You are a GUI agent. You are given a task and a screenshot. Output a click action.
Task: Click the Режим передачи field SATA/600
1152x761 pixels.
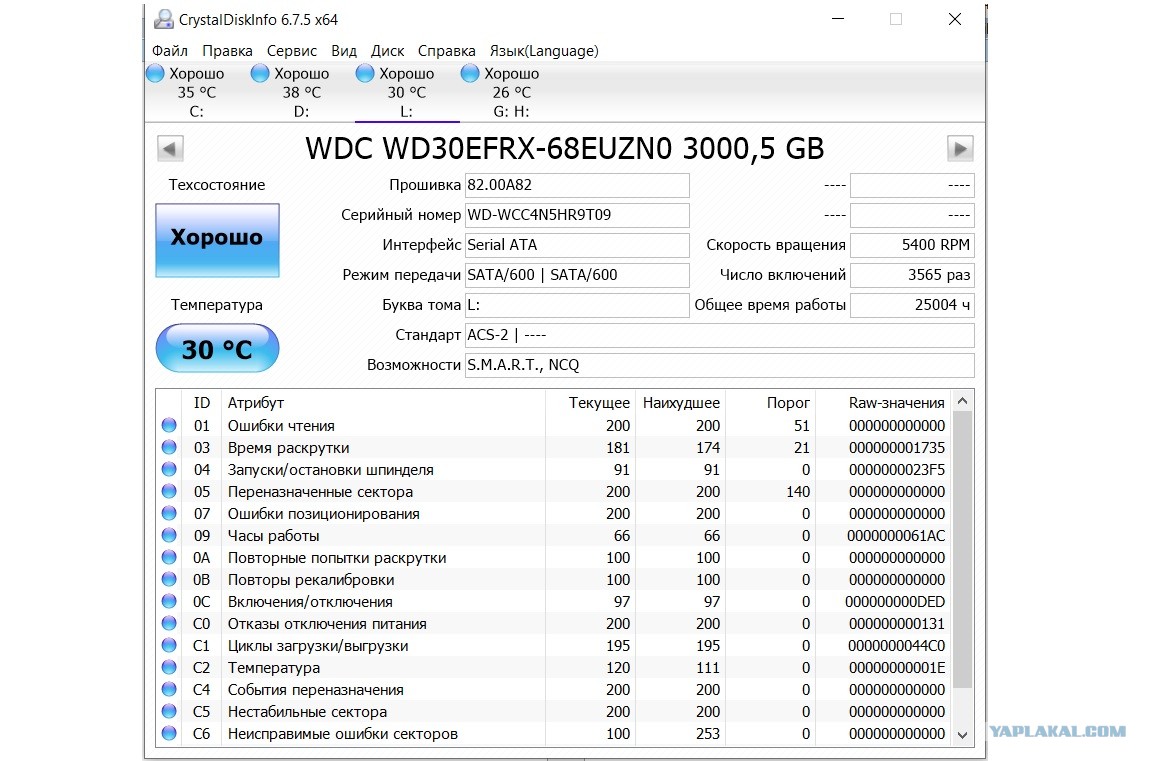577,275
